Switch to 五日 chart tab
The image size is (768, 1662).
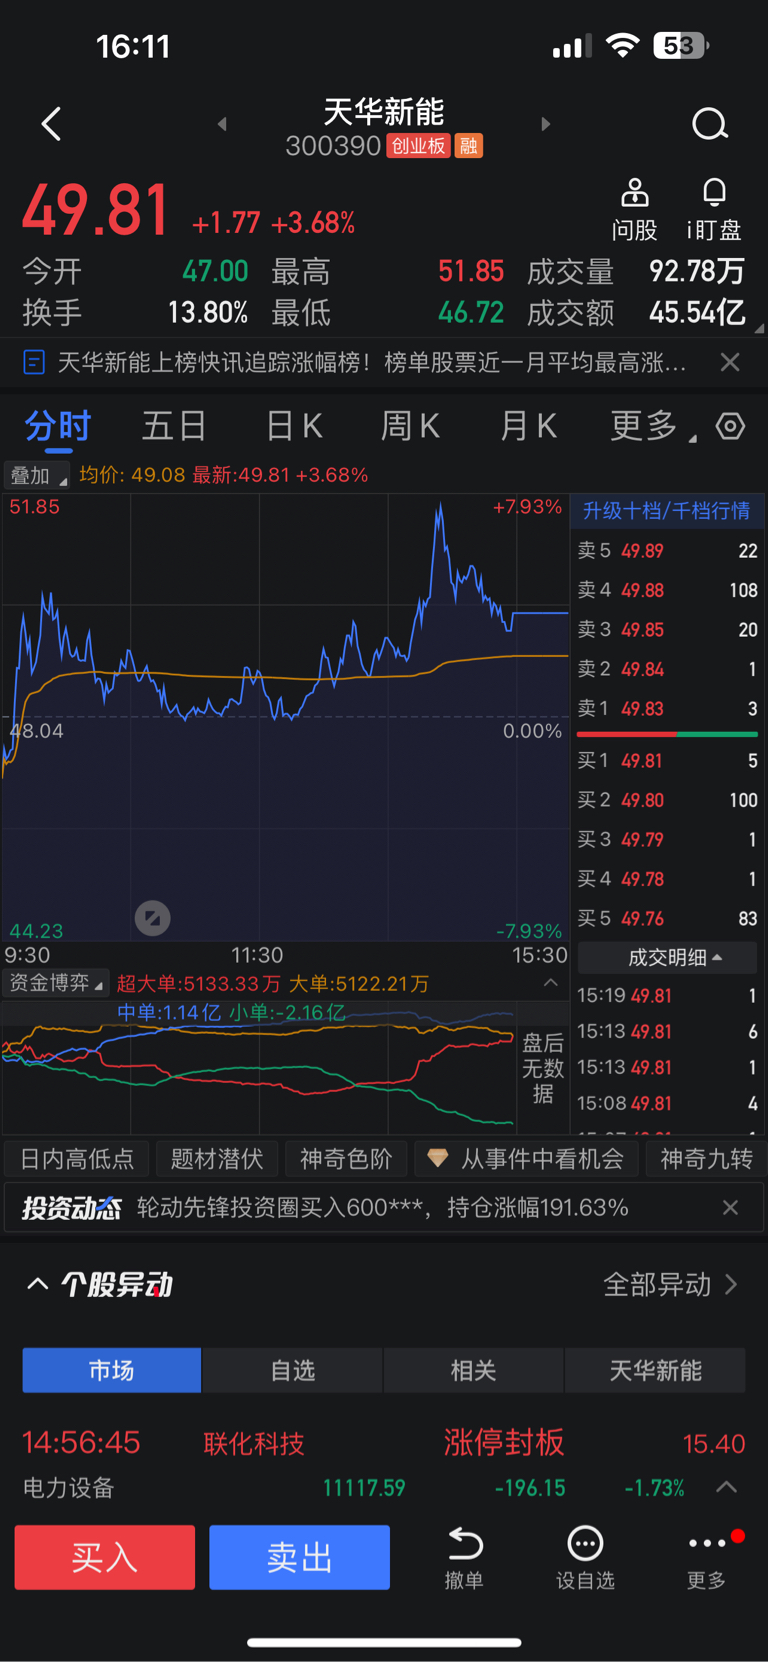(174, 426)
